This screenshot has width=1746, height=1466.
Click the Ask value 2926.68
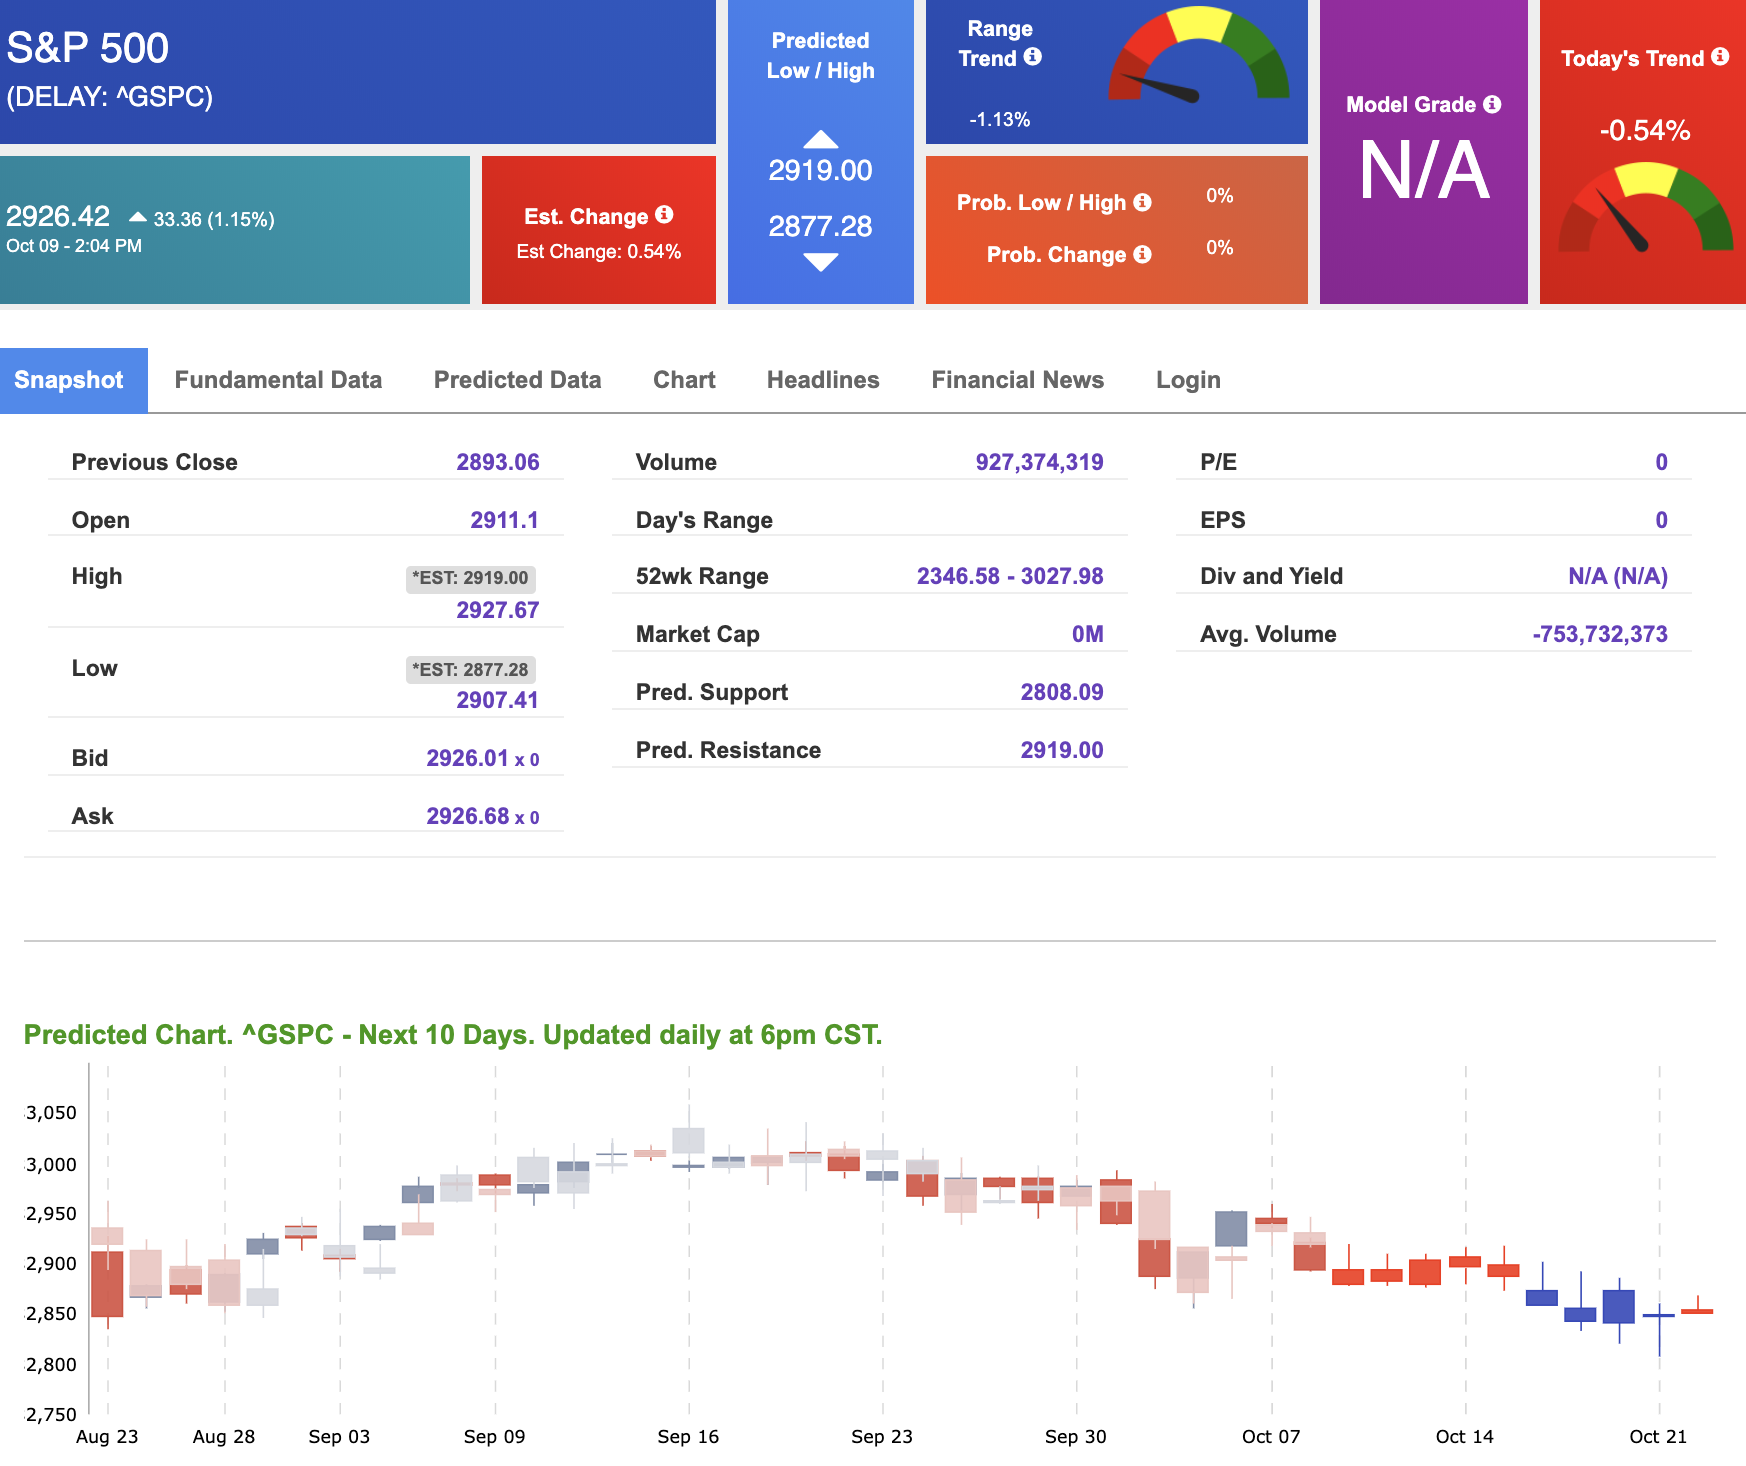coord(468,816)
